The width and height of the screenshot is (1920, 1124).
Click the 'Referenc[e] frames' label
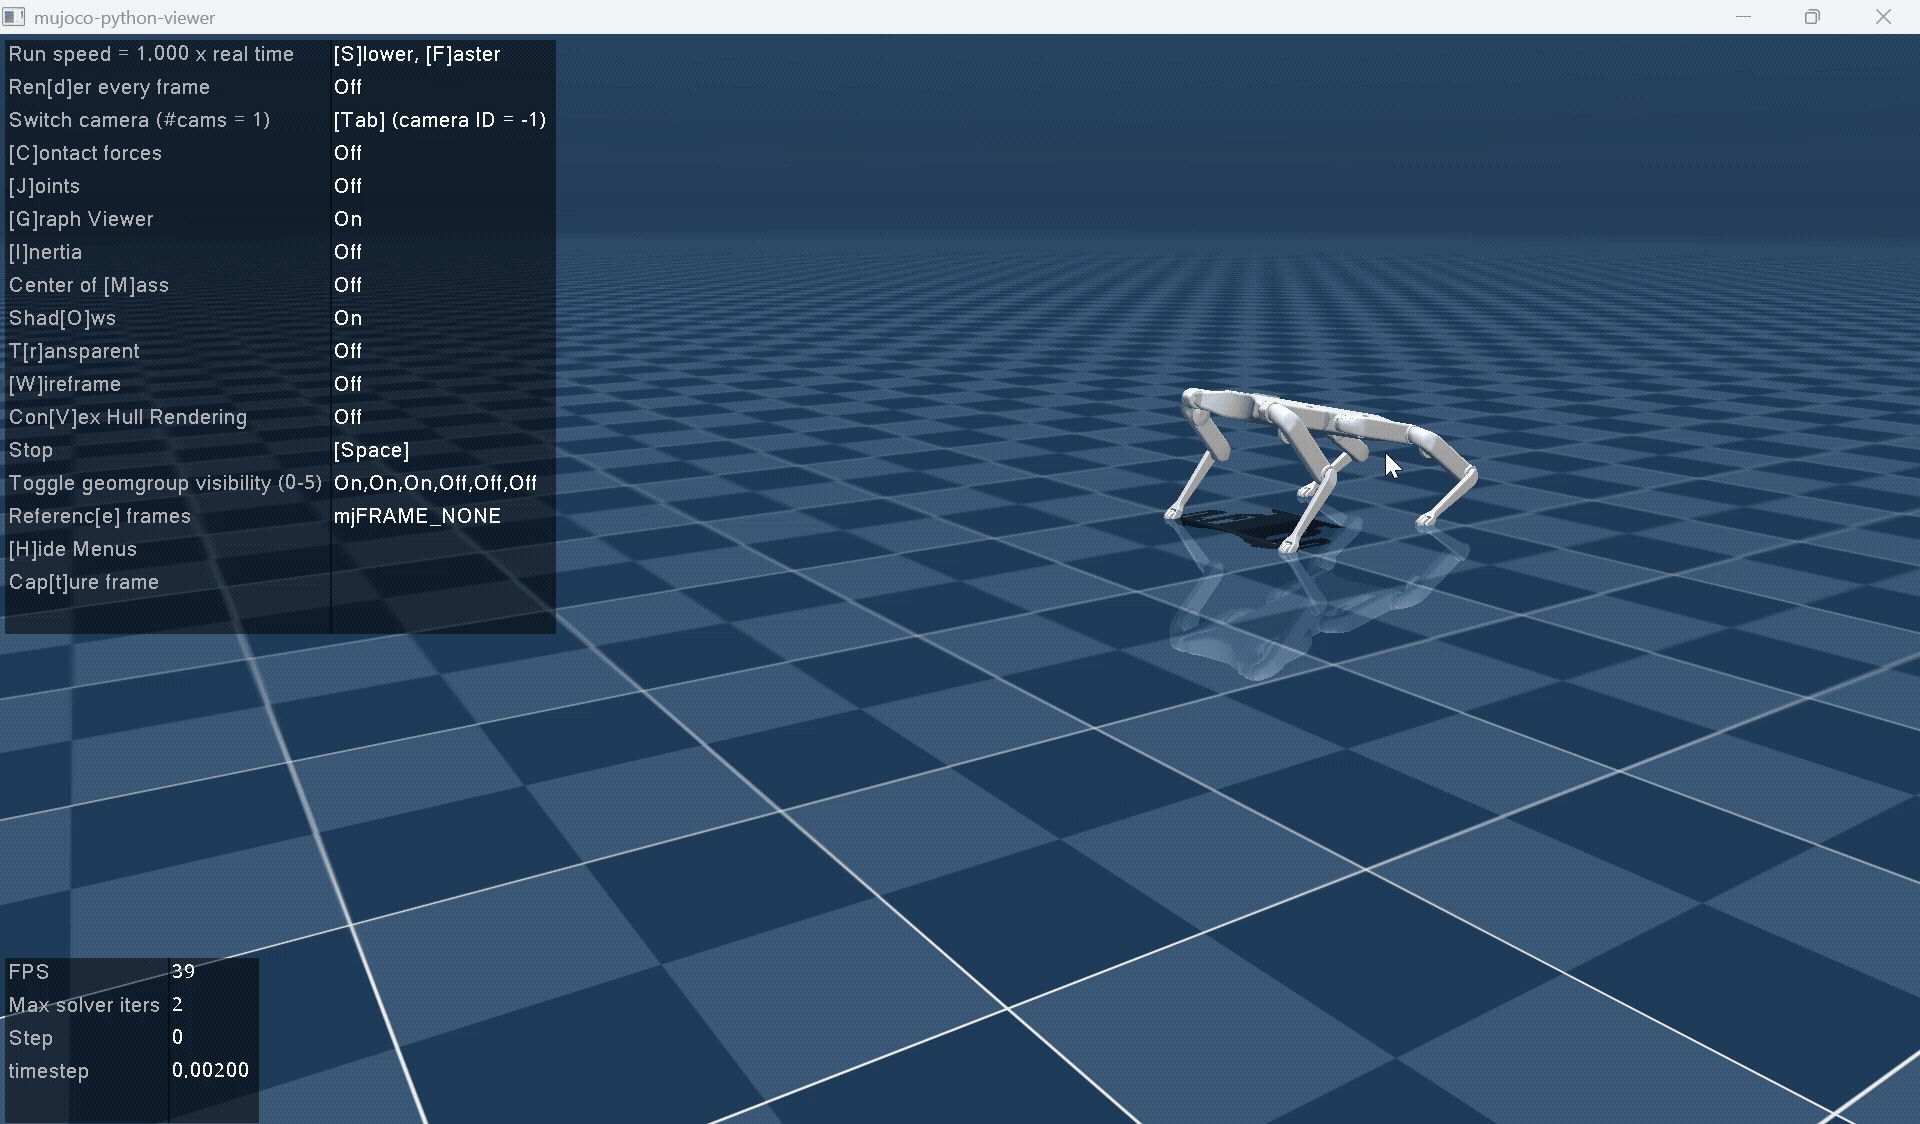pos(99,516)
